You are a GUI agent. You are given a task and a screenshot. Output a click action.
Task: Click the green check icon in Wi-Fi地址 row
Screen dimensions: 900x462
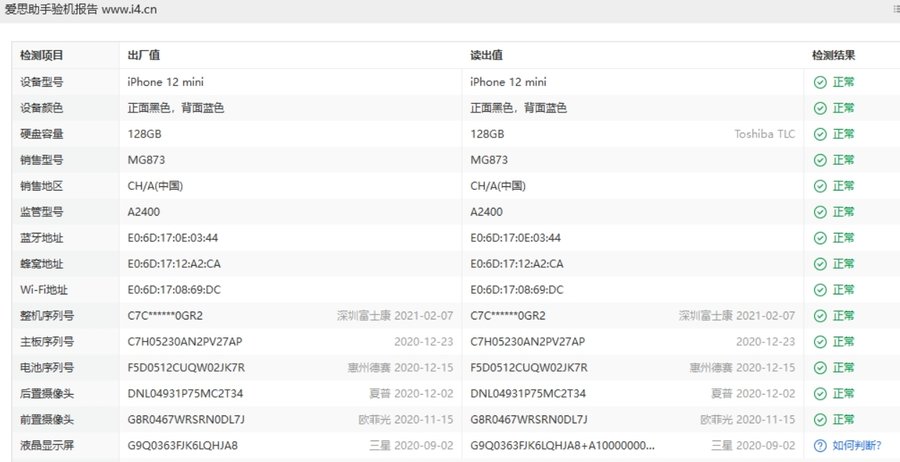click(820, 290)
